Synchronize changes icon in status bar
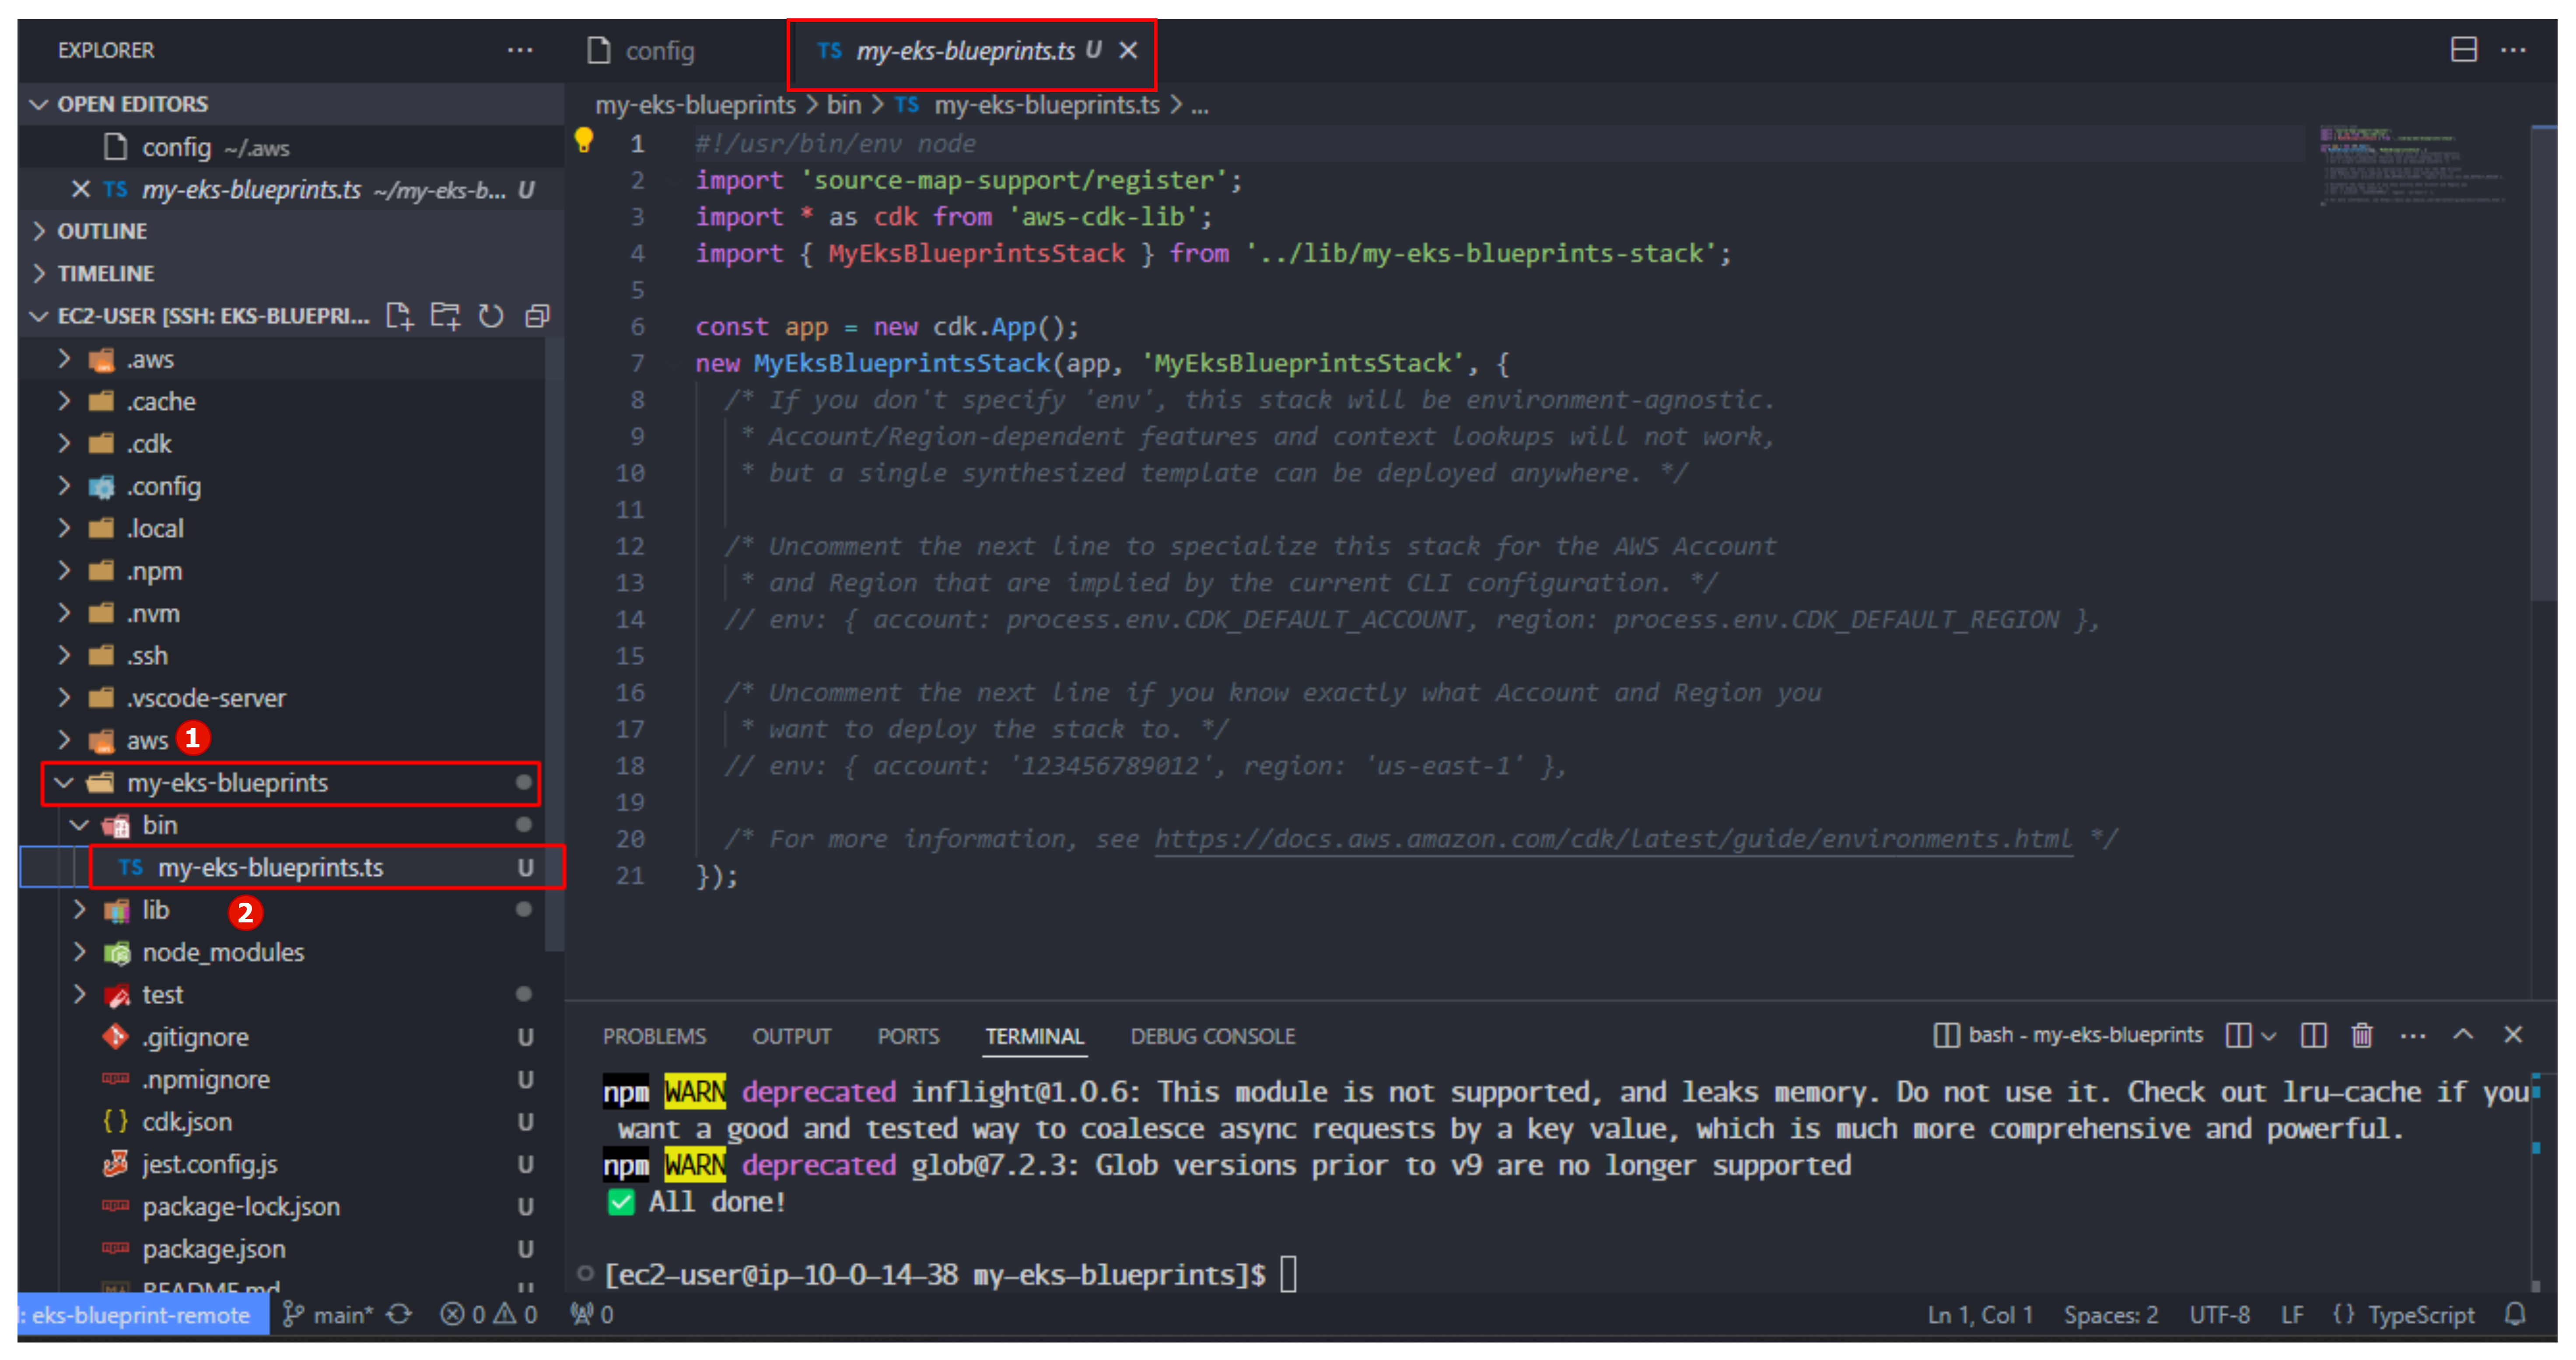The width and height of the screenshot is (2576, 1360). 400,1315
